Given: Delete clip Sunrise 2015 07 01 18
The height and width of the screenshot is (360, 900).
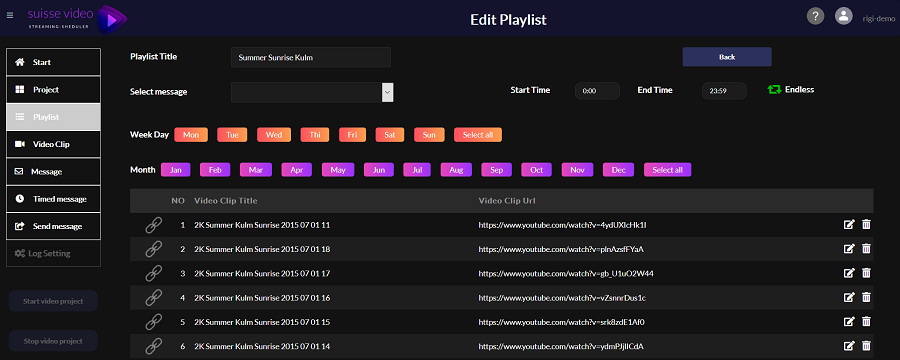Looking at the screenshot, I should click(866, 249).
